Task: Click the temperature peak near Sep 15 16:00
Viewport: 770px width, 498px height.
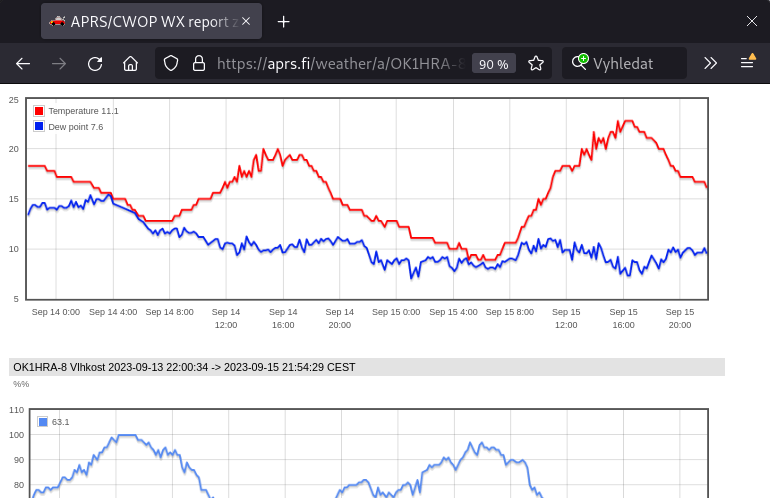Action: (626, 122)
